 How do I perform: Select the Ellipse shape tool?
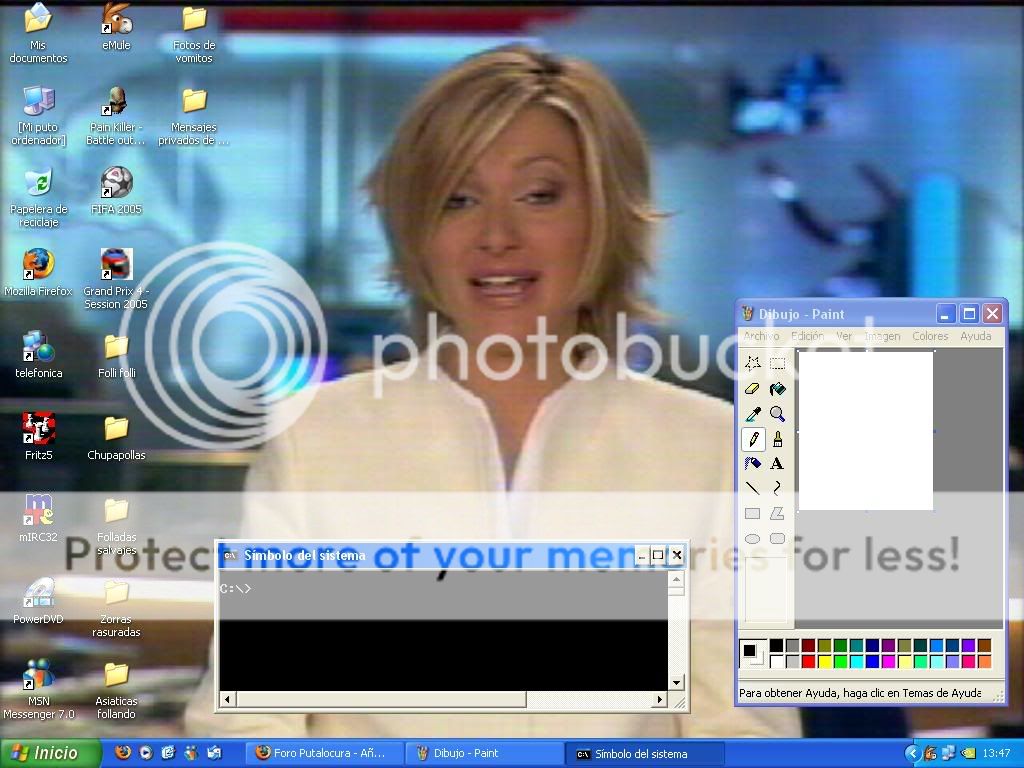(752, 539)
